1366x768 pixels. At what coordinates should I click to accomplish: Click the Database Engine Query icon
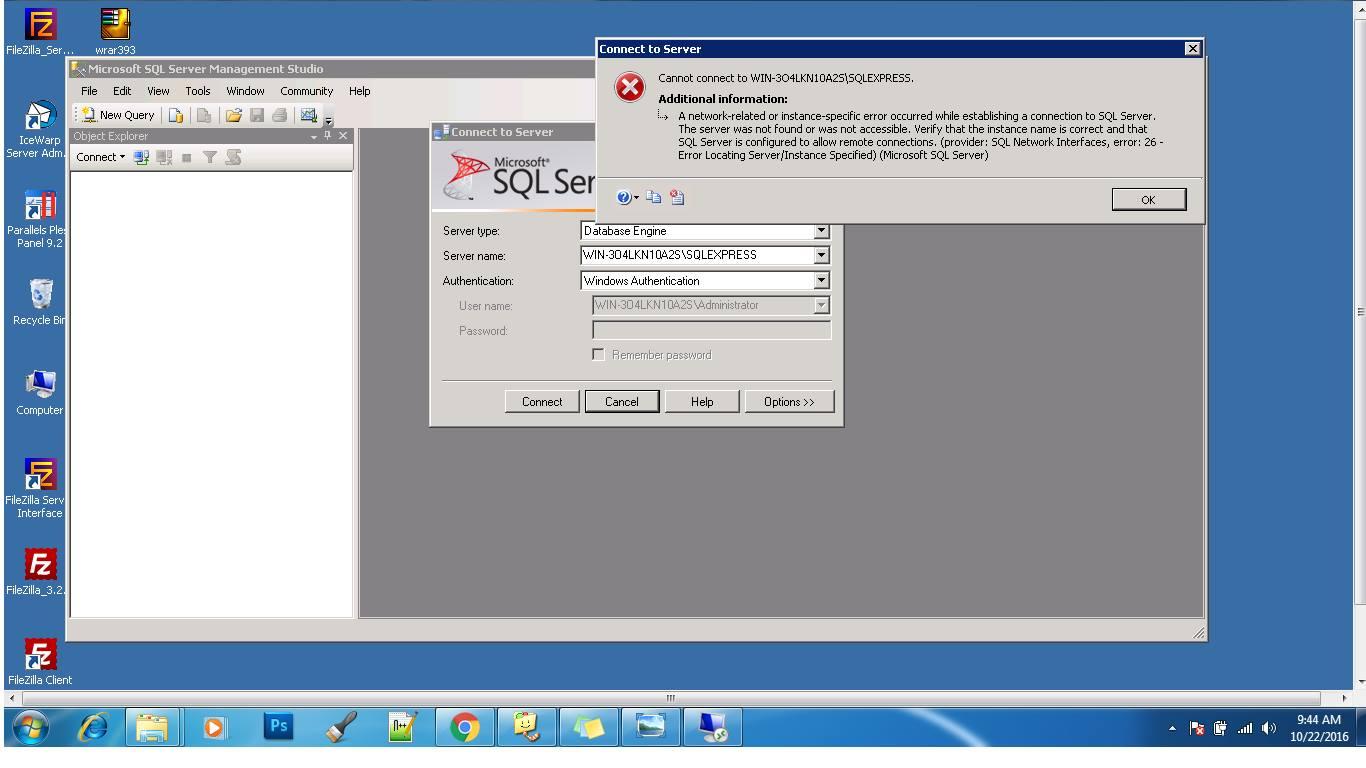tap(176, 115)
